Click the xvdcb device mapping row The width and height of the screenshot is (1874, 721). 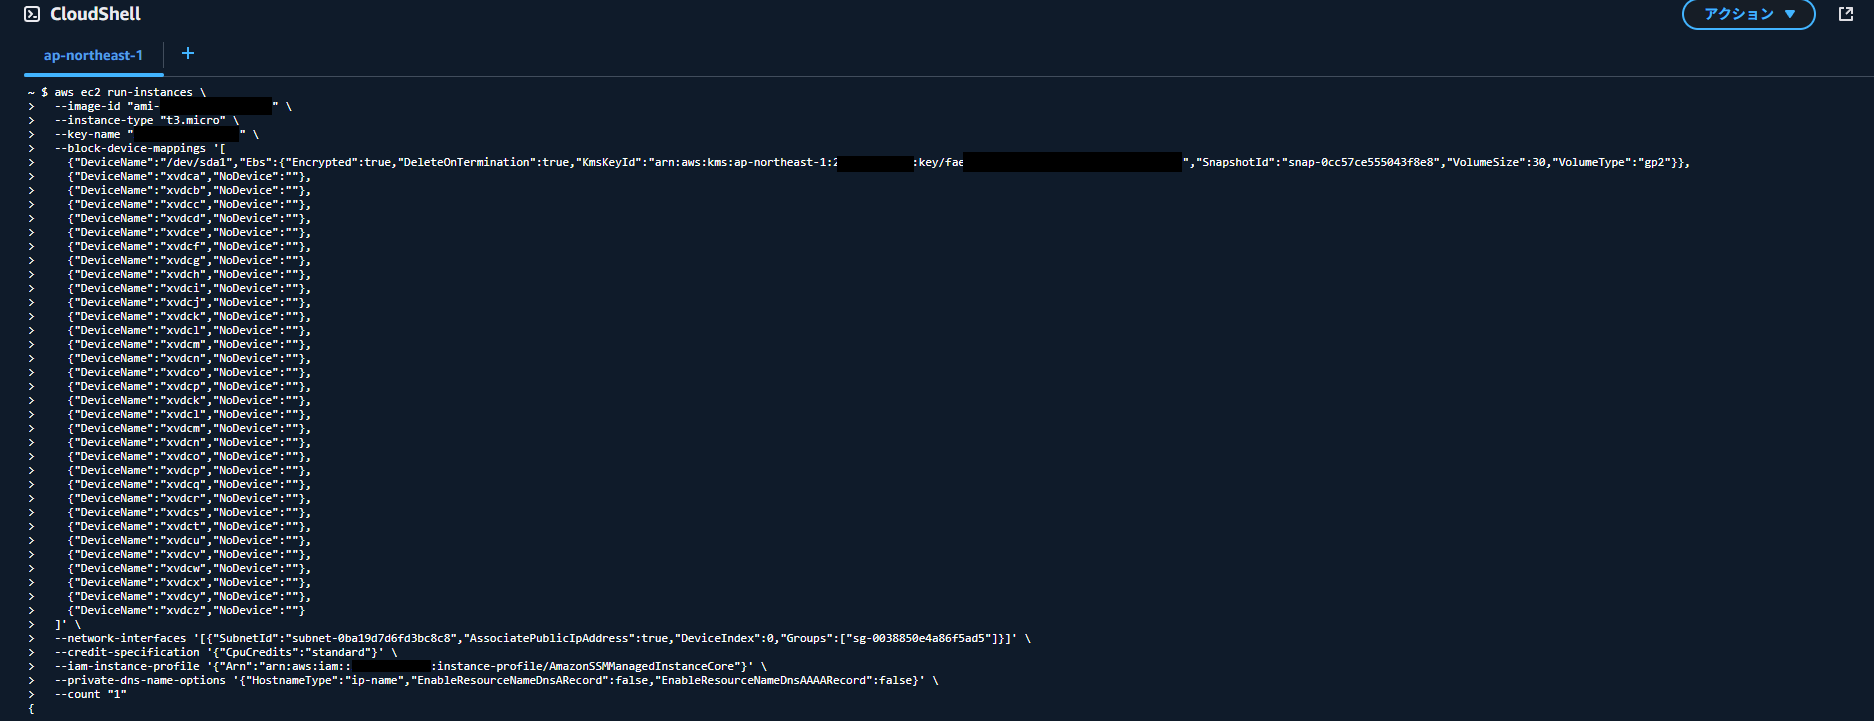189,190
